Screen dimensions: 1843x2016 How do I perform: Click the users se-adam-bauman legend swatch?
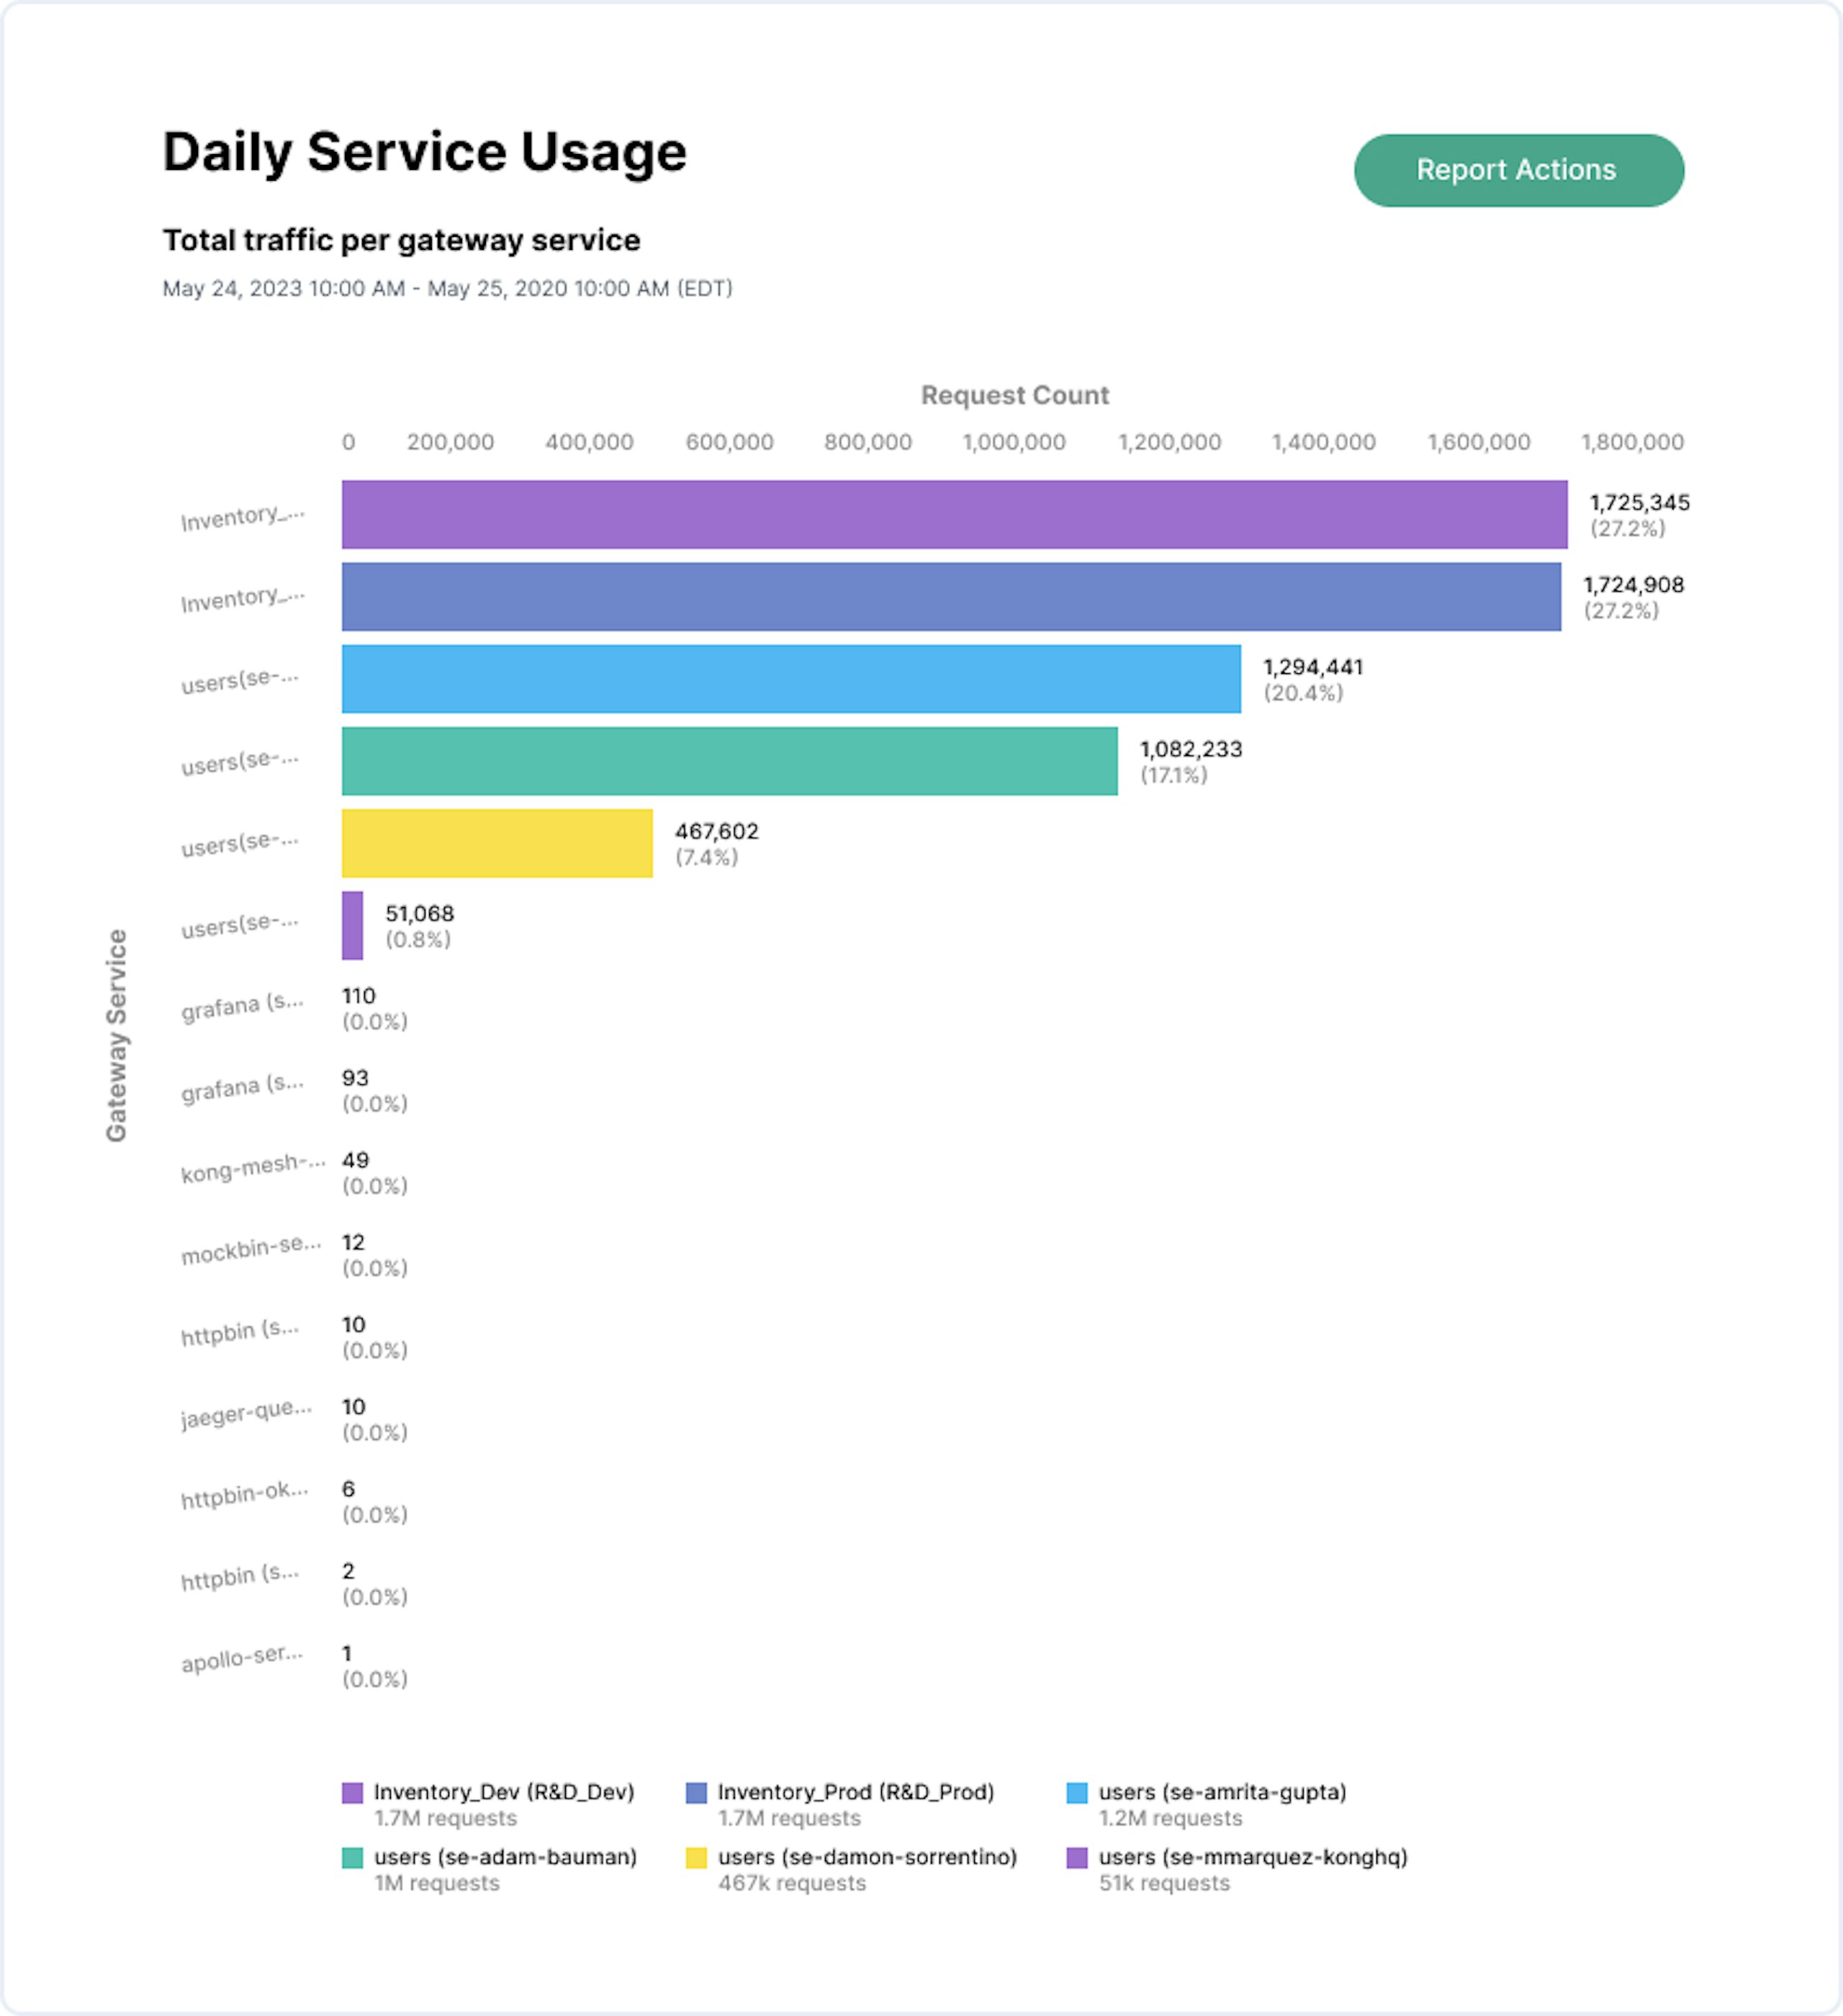click(x=352, y=1858)
